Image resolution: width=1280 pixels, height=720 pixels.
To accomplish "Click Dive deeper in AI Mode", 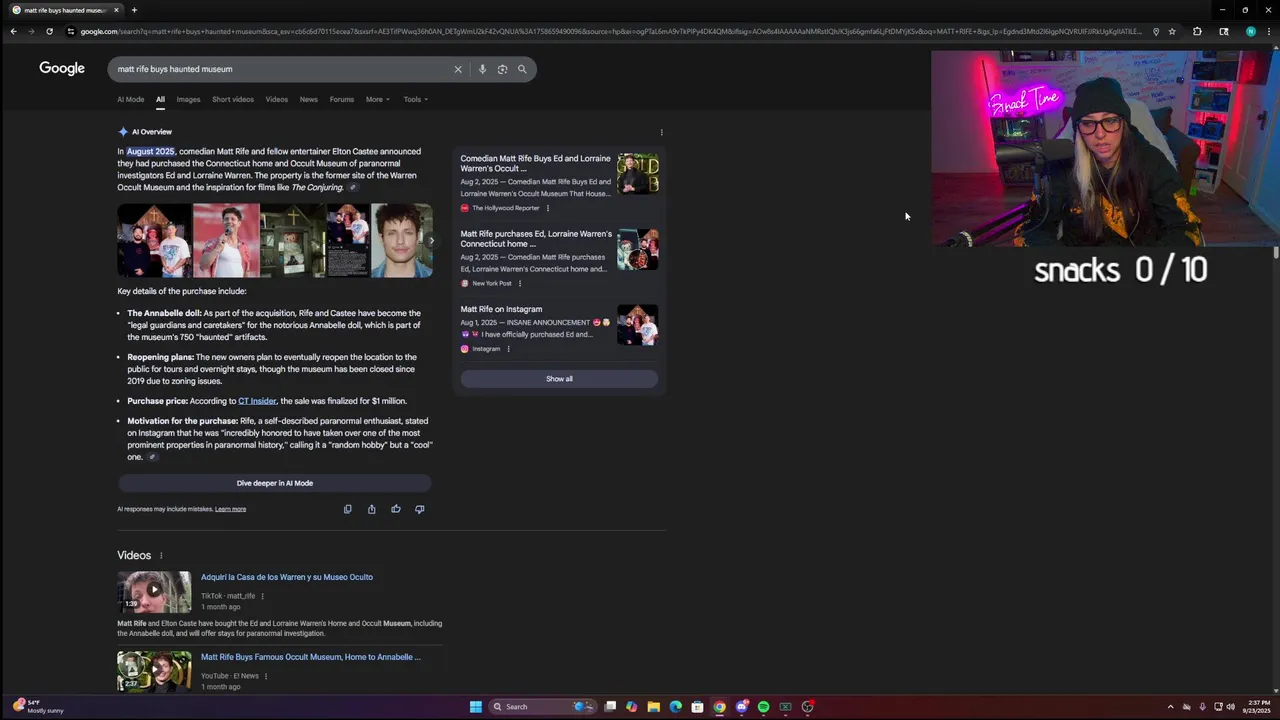I will coord(275,483).
